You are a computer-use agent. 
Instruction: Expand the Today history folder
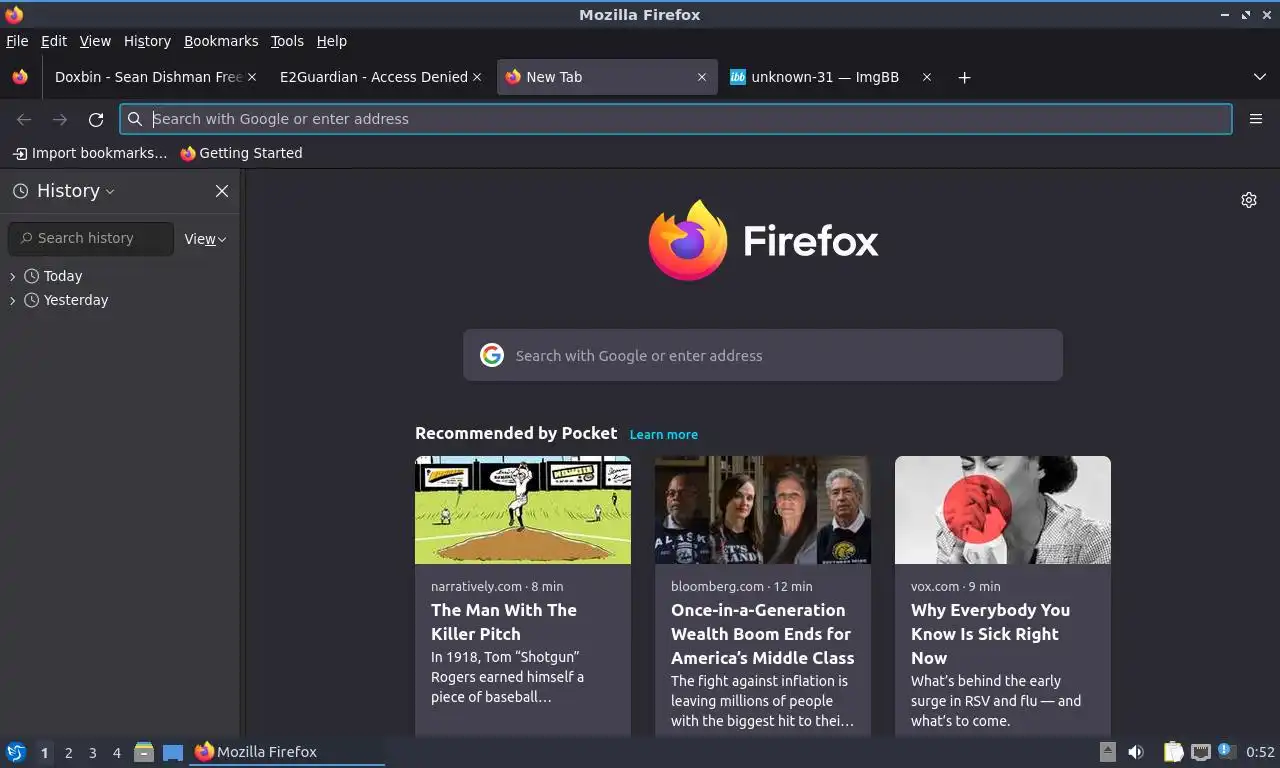pyautogui.click(x=13, y=276)
